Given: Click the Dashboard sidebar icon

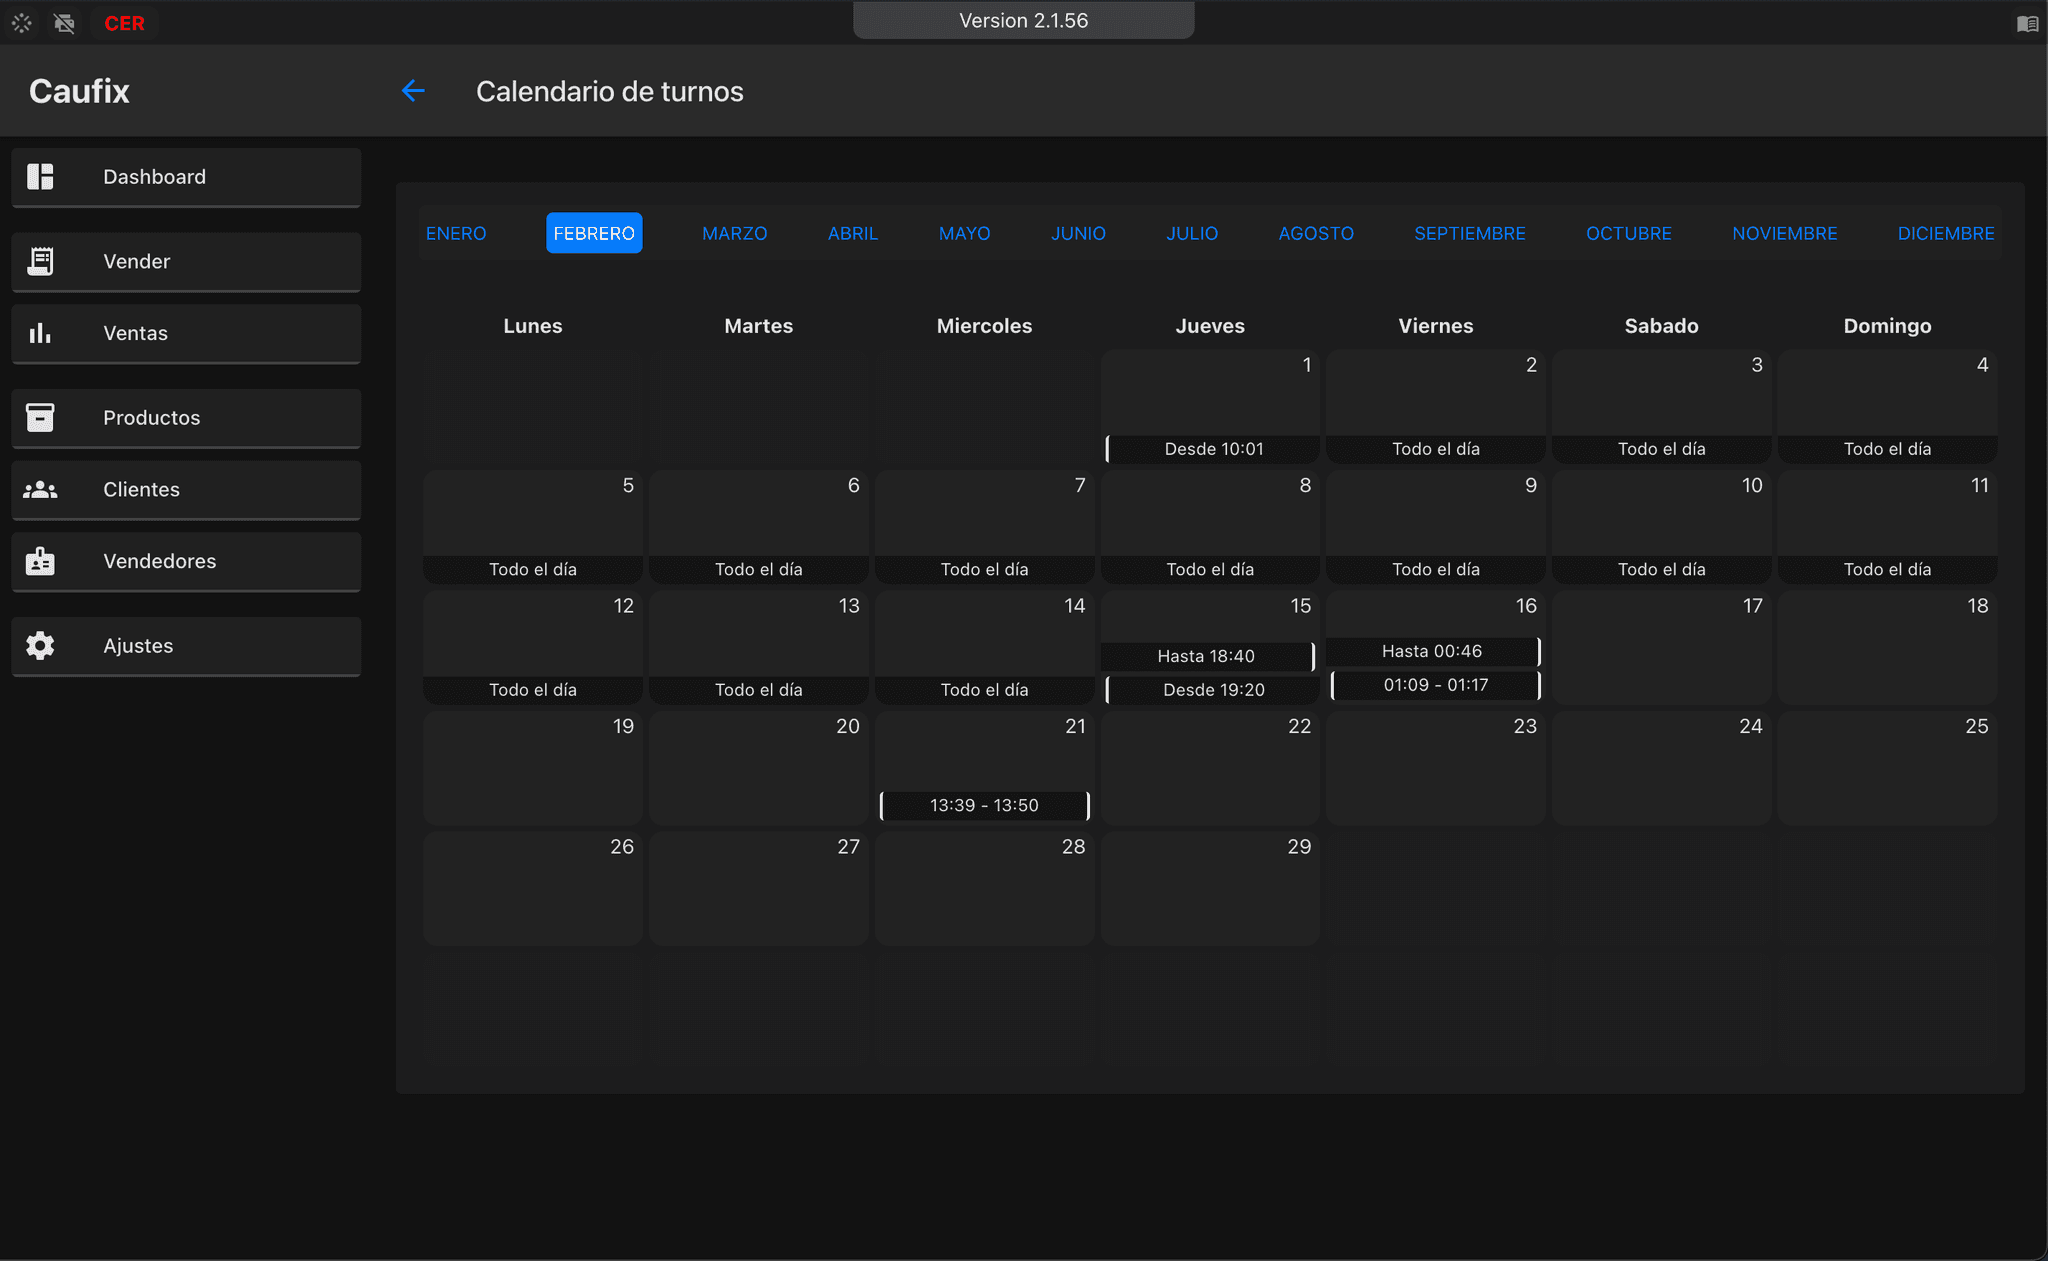Looking at the screenshot, I should pos(39,176).
